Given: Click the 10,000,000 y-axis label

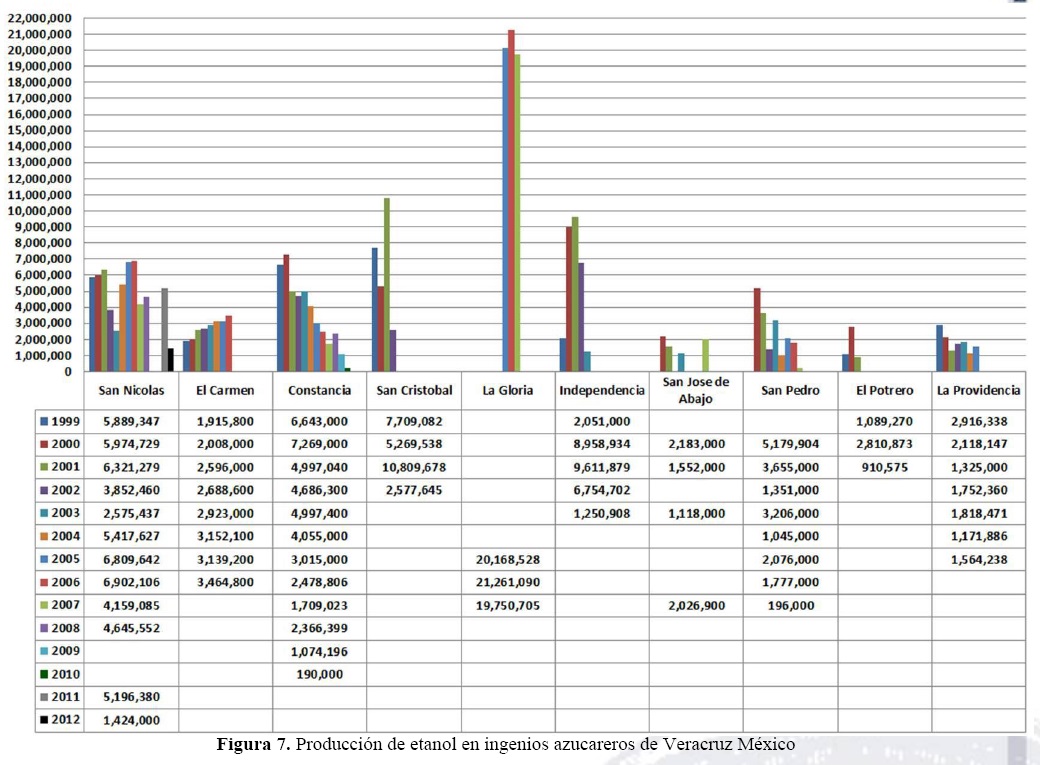Looking at the screenshot, I should tap(40, 211).
